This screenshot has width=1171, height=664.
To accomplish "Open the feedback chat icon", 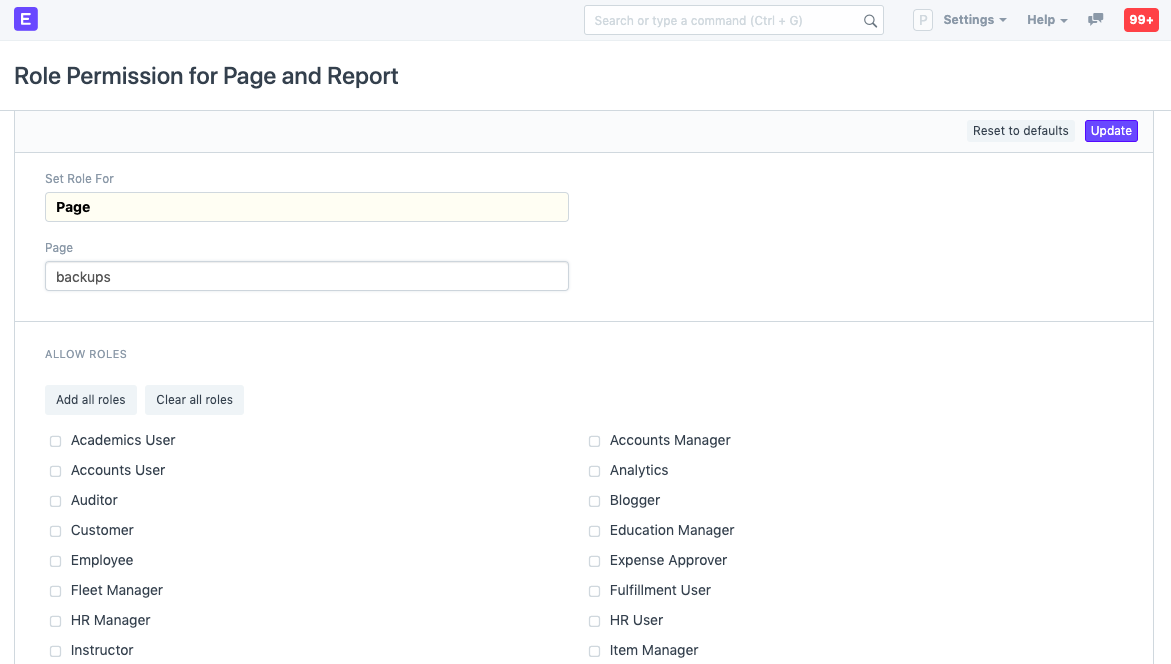I will pyautogui.click(x=1095, y=19).
